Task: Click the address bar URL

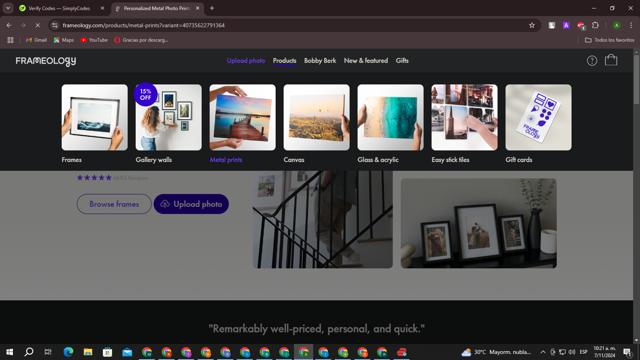Action: tap(144, 25)
